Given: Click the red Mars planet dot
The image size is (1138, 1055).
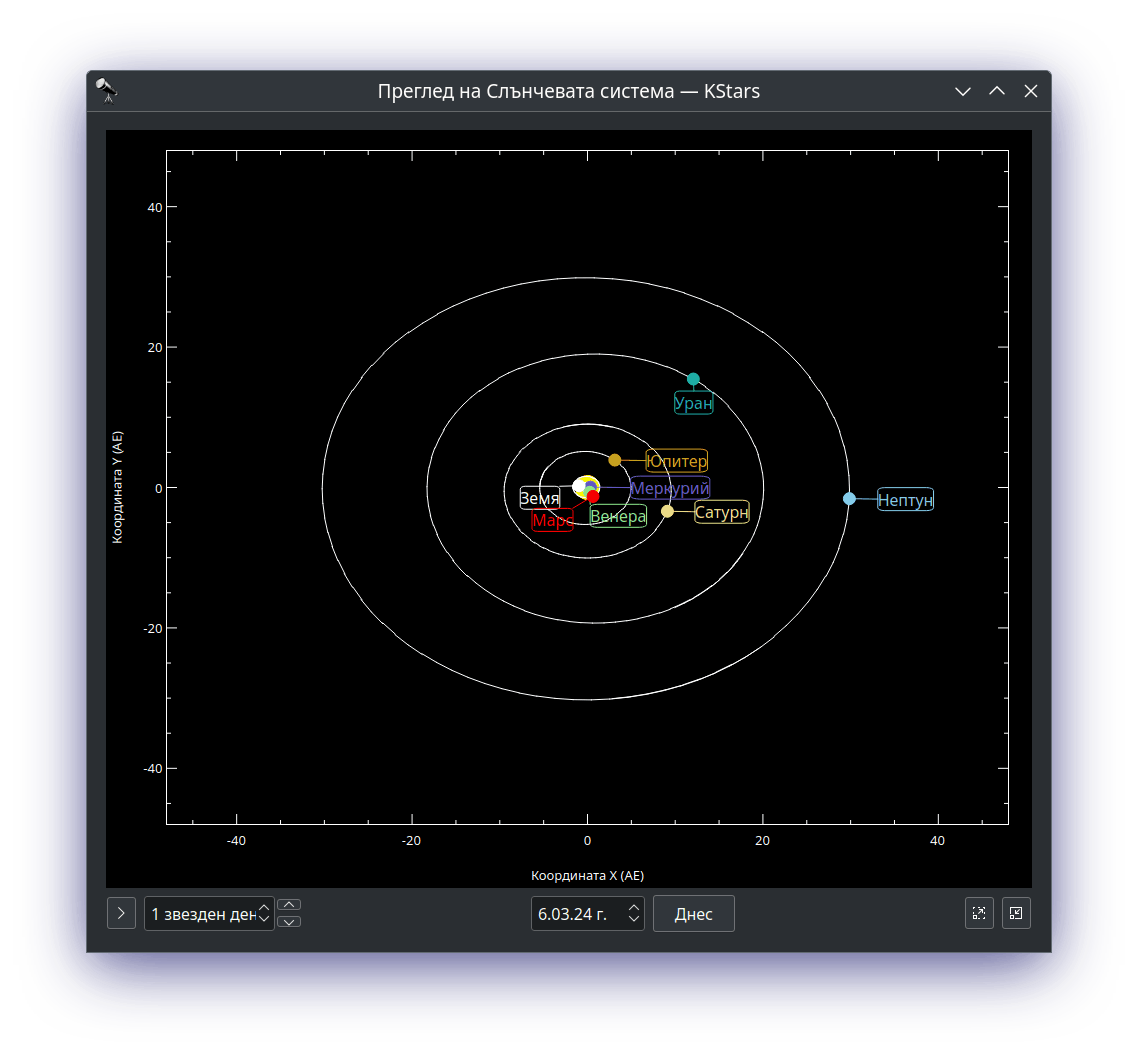Looking at the screenshot, I should (593, 496).
